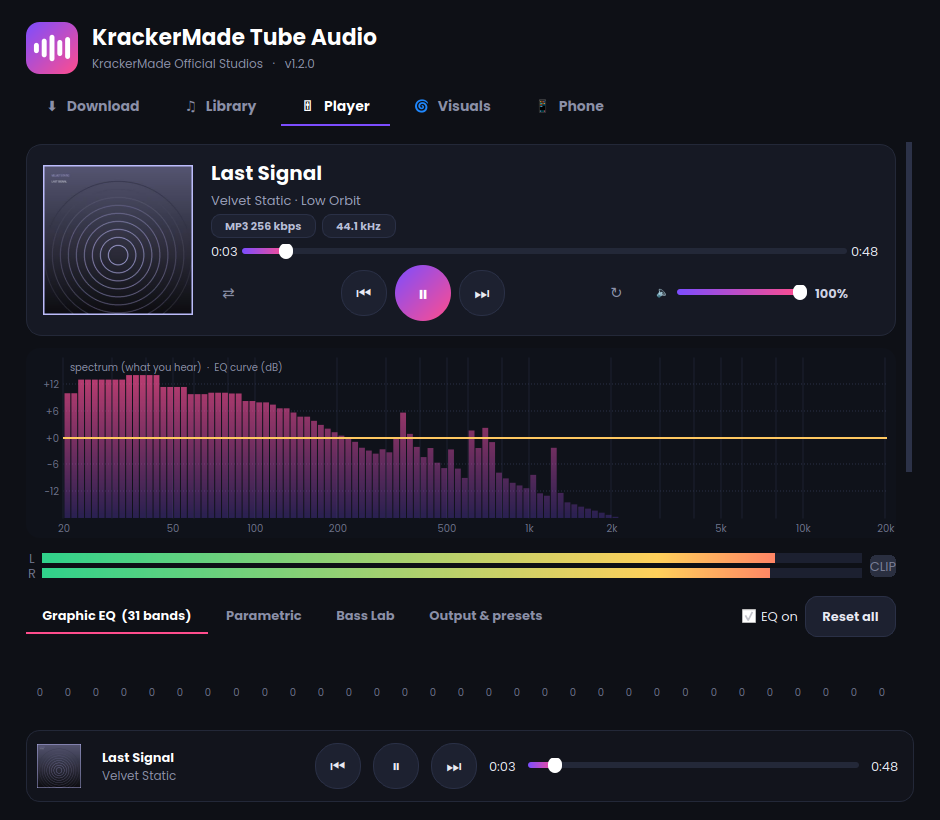Image resolution: width=940 pixels, height=820 pixels.
Task: Go to the Phone tab
Action: point(570,106)
